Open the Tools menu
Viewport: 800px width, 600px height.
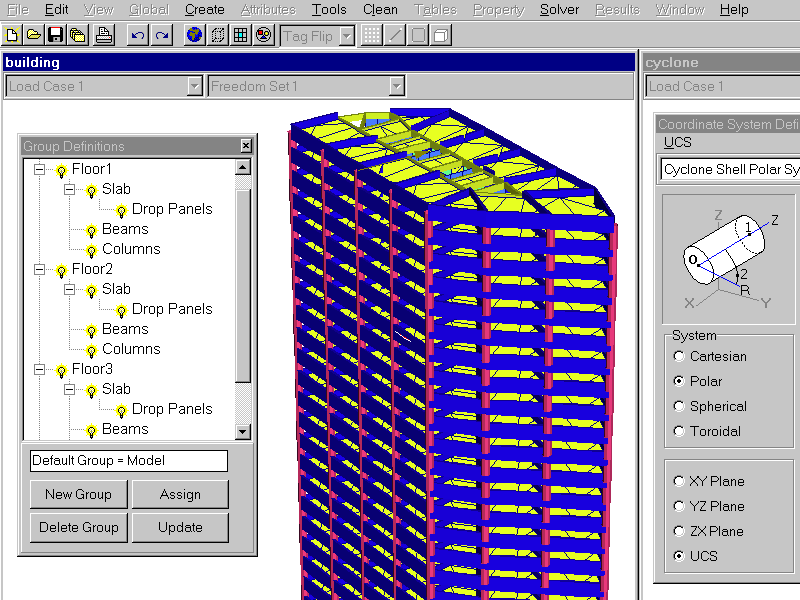pyautogui.click(x=329, y=10)
